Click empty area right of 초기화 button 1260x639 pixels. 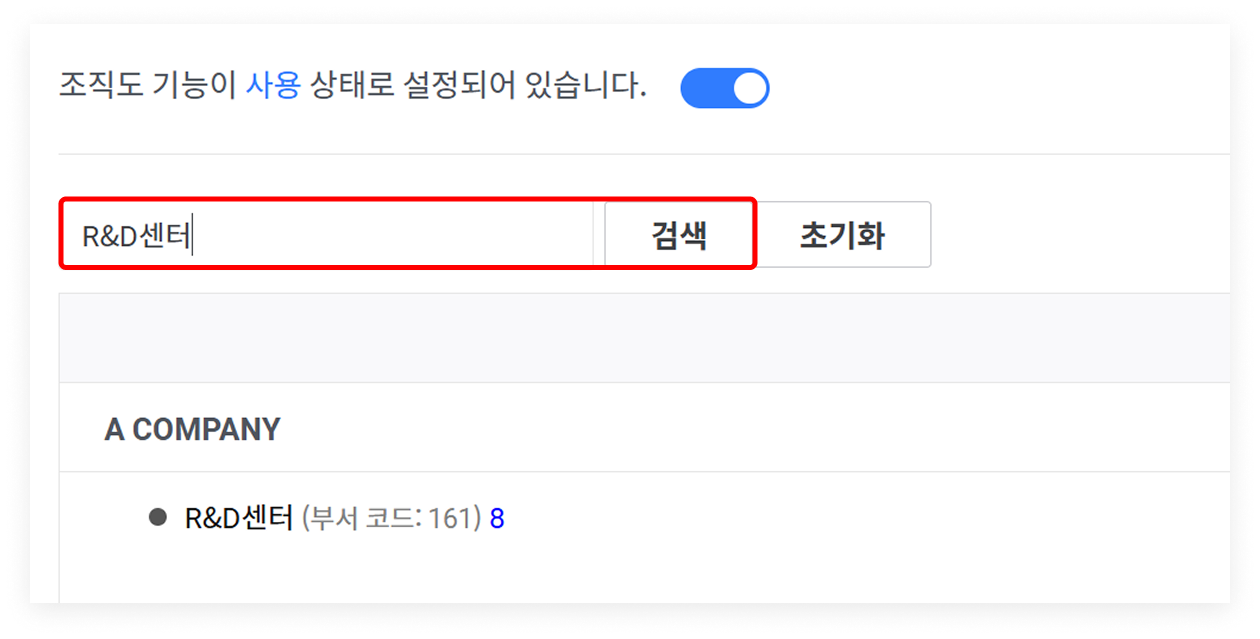coord(1080,234)
